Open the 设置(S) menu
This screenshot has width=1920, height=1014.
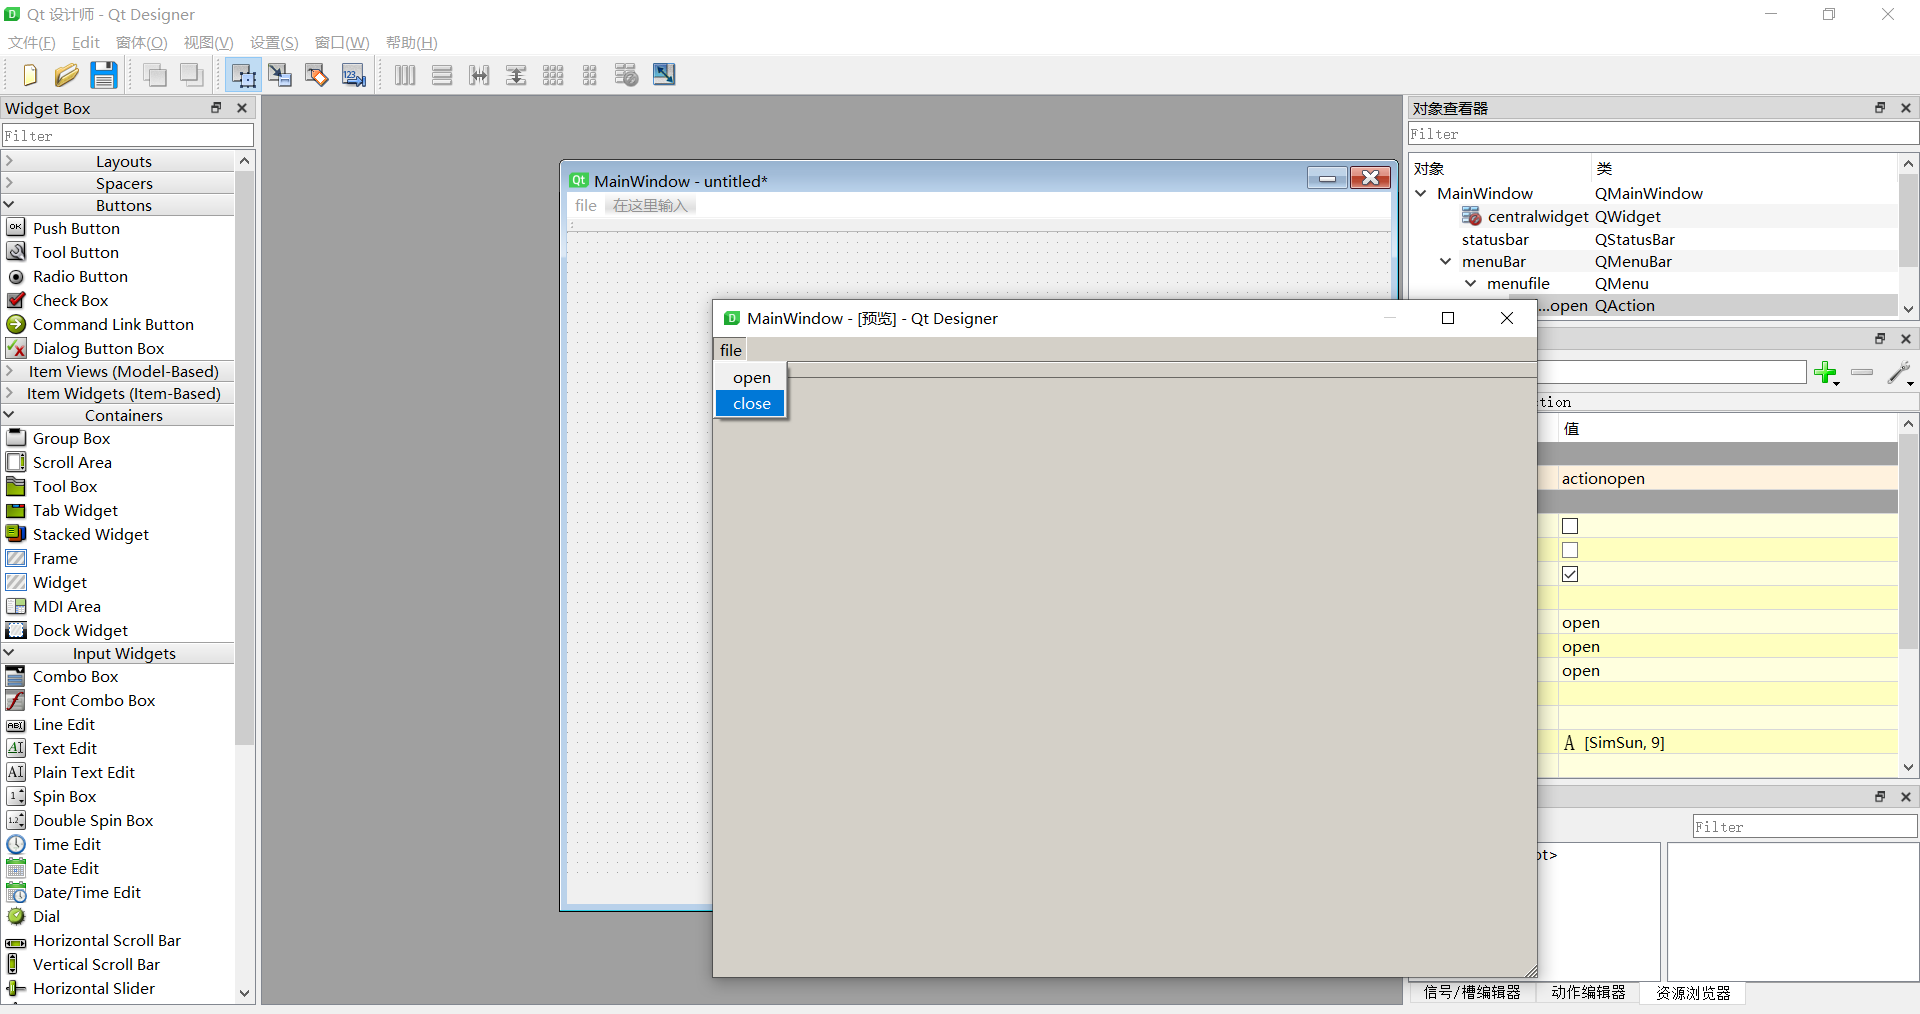274,42
